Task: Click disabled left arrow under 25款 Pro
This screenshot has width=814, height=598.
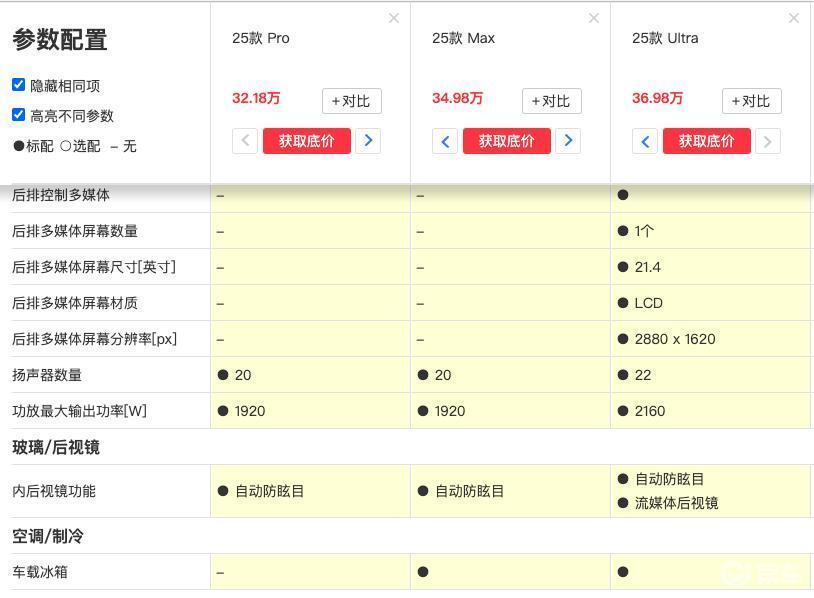Action: click(245, 141)
